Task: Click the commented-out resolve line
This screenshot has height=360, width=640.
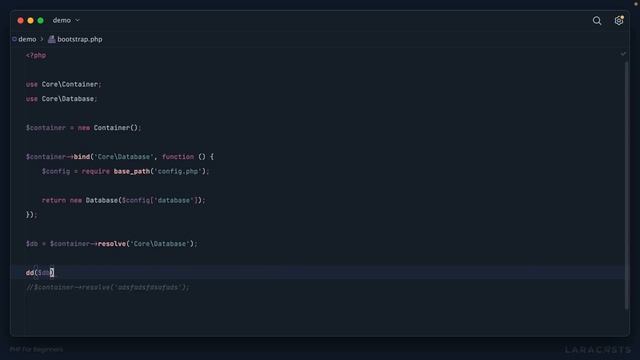Action: pos(108,287)
